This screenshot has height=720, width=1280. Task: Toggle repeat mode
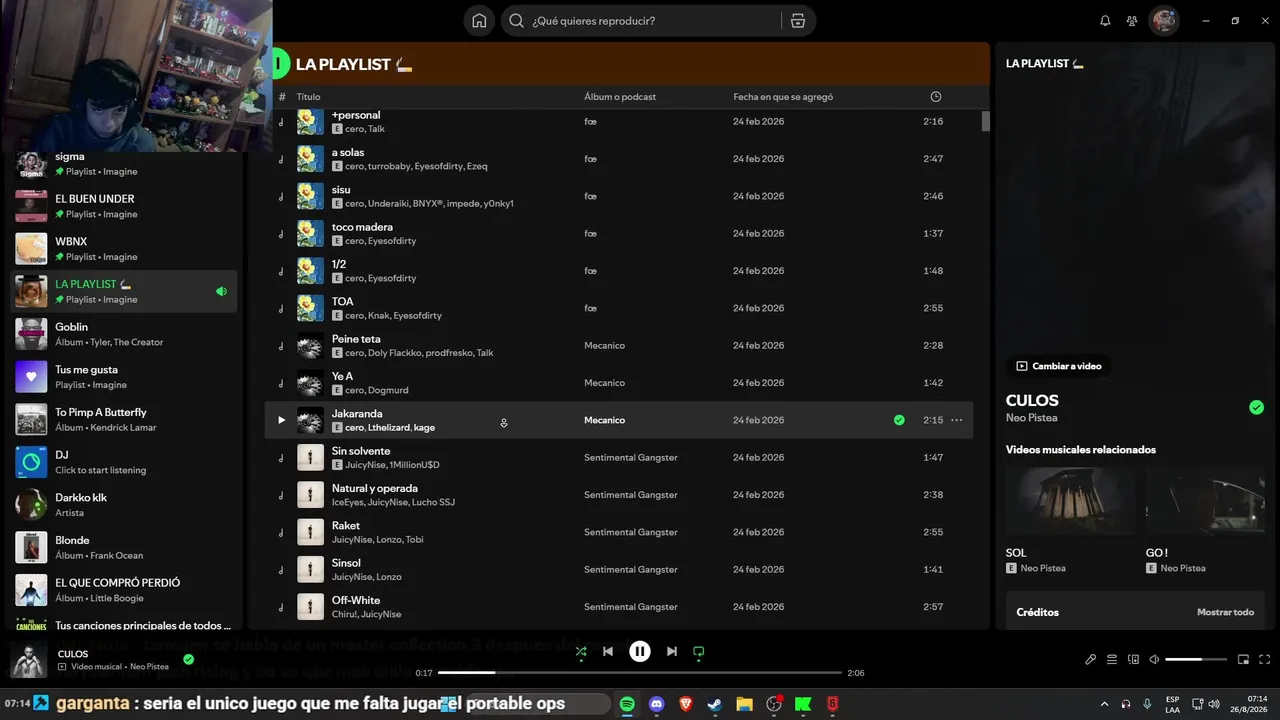(x=699, y=652)
